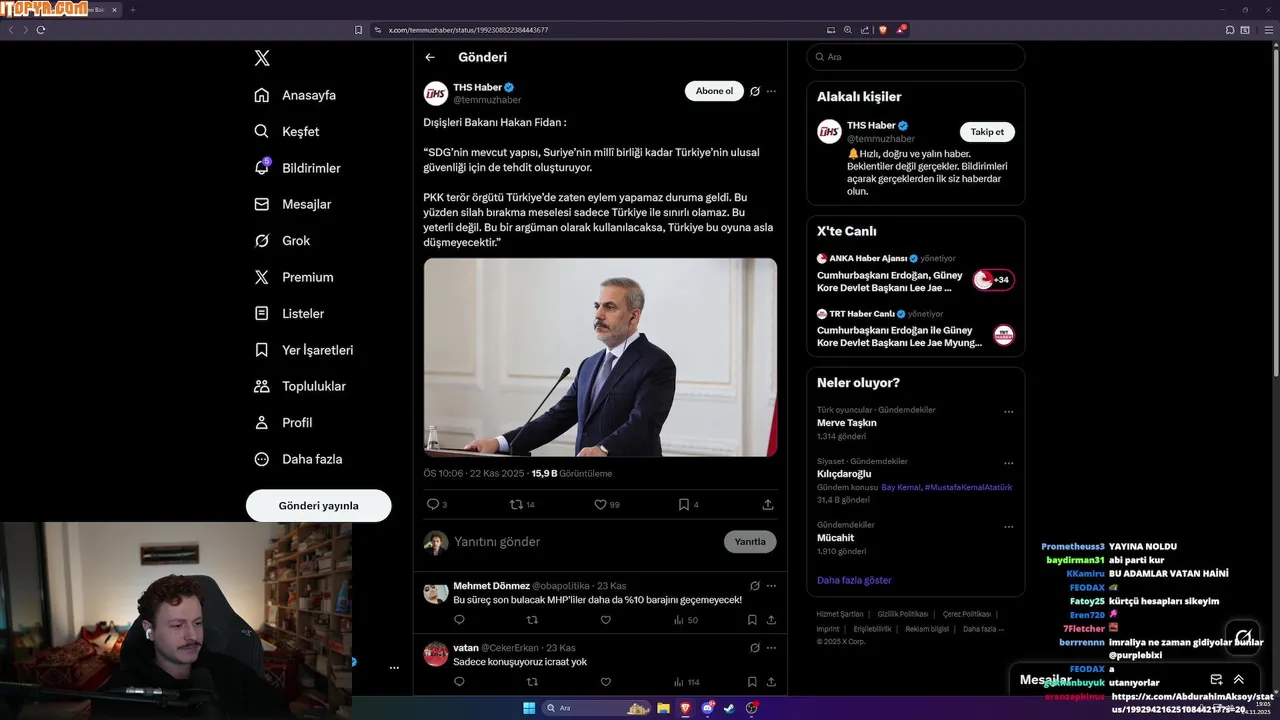Click Grok icon on Mehmet Dönmez reply

coord(755,586)
